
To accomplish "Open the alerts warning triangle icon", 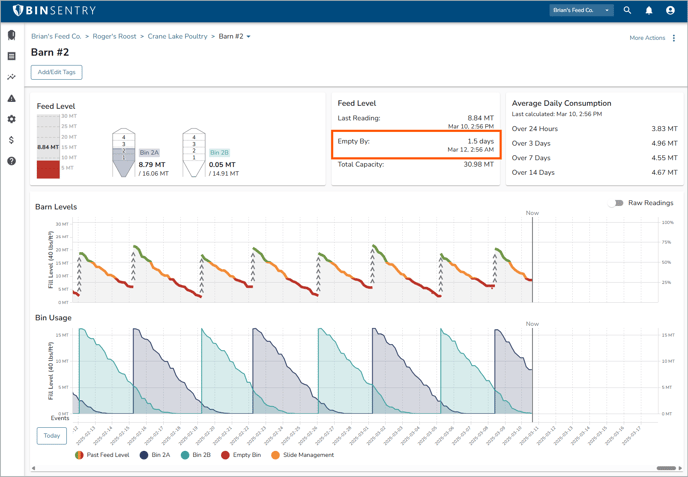I will coord(12,98).
